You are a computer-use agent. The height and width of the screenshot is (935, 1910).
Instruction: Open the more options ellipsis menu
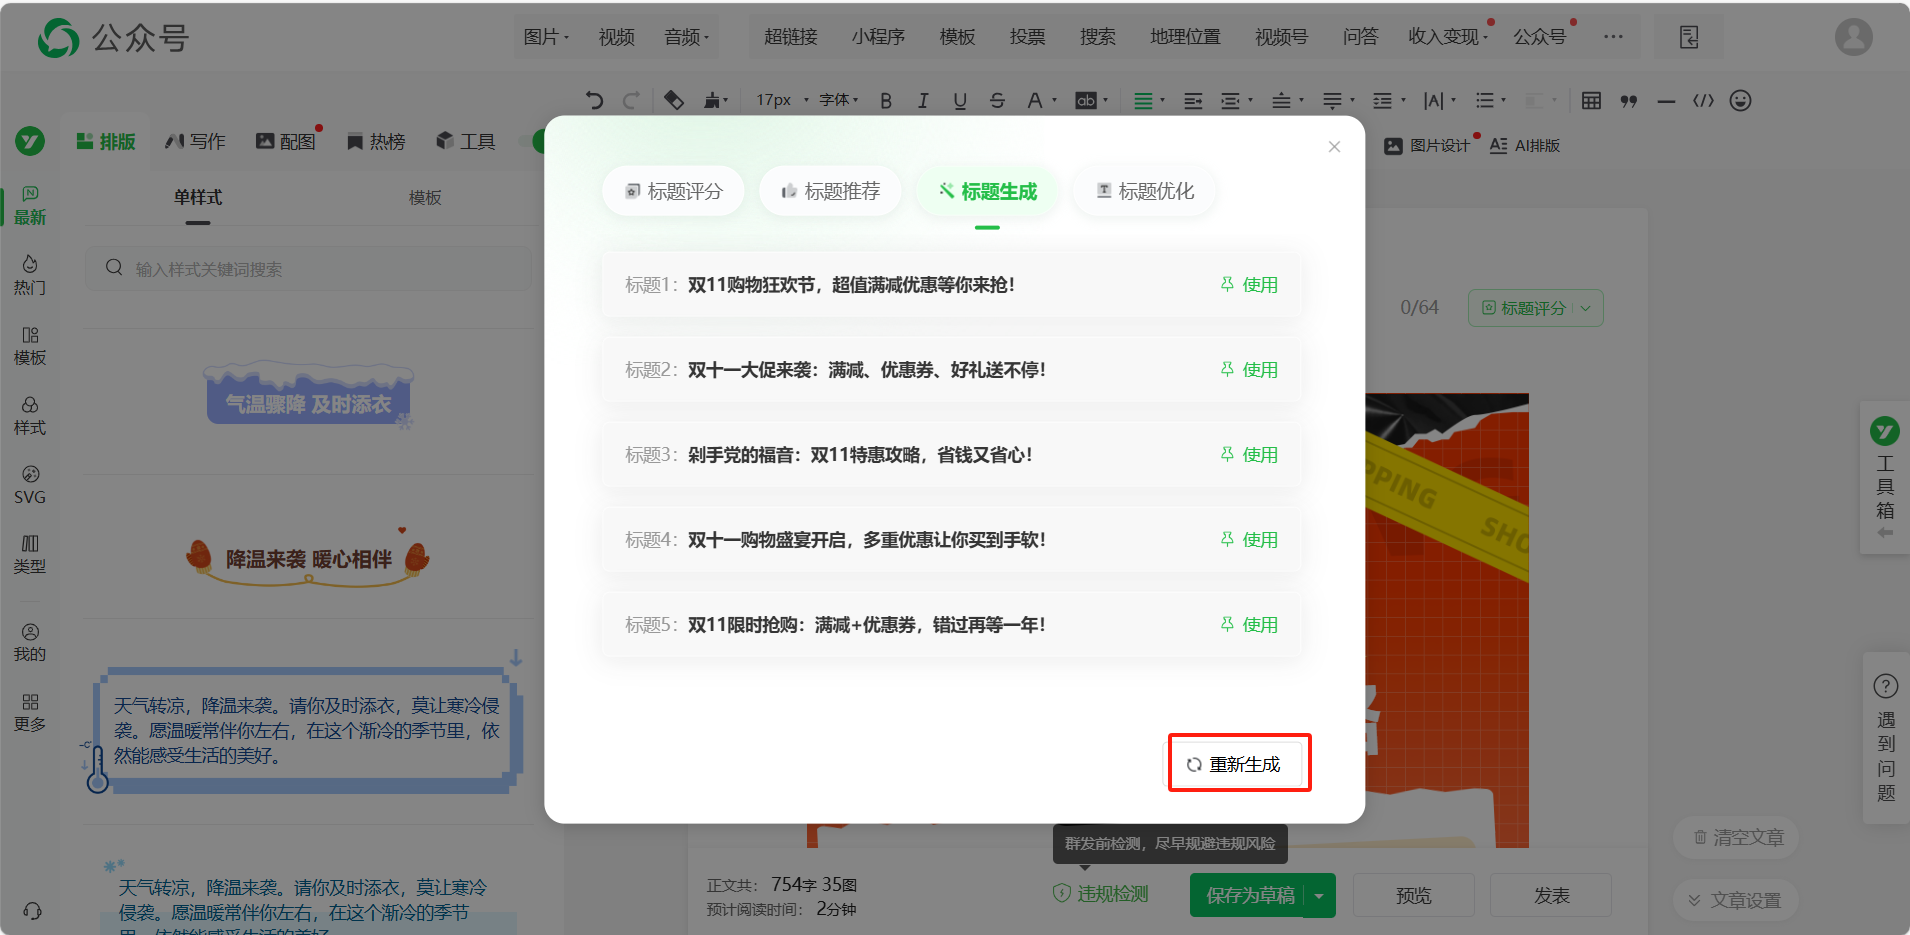pos(1613,37)
